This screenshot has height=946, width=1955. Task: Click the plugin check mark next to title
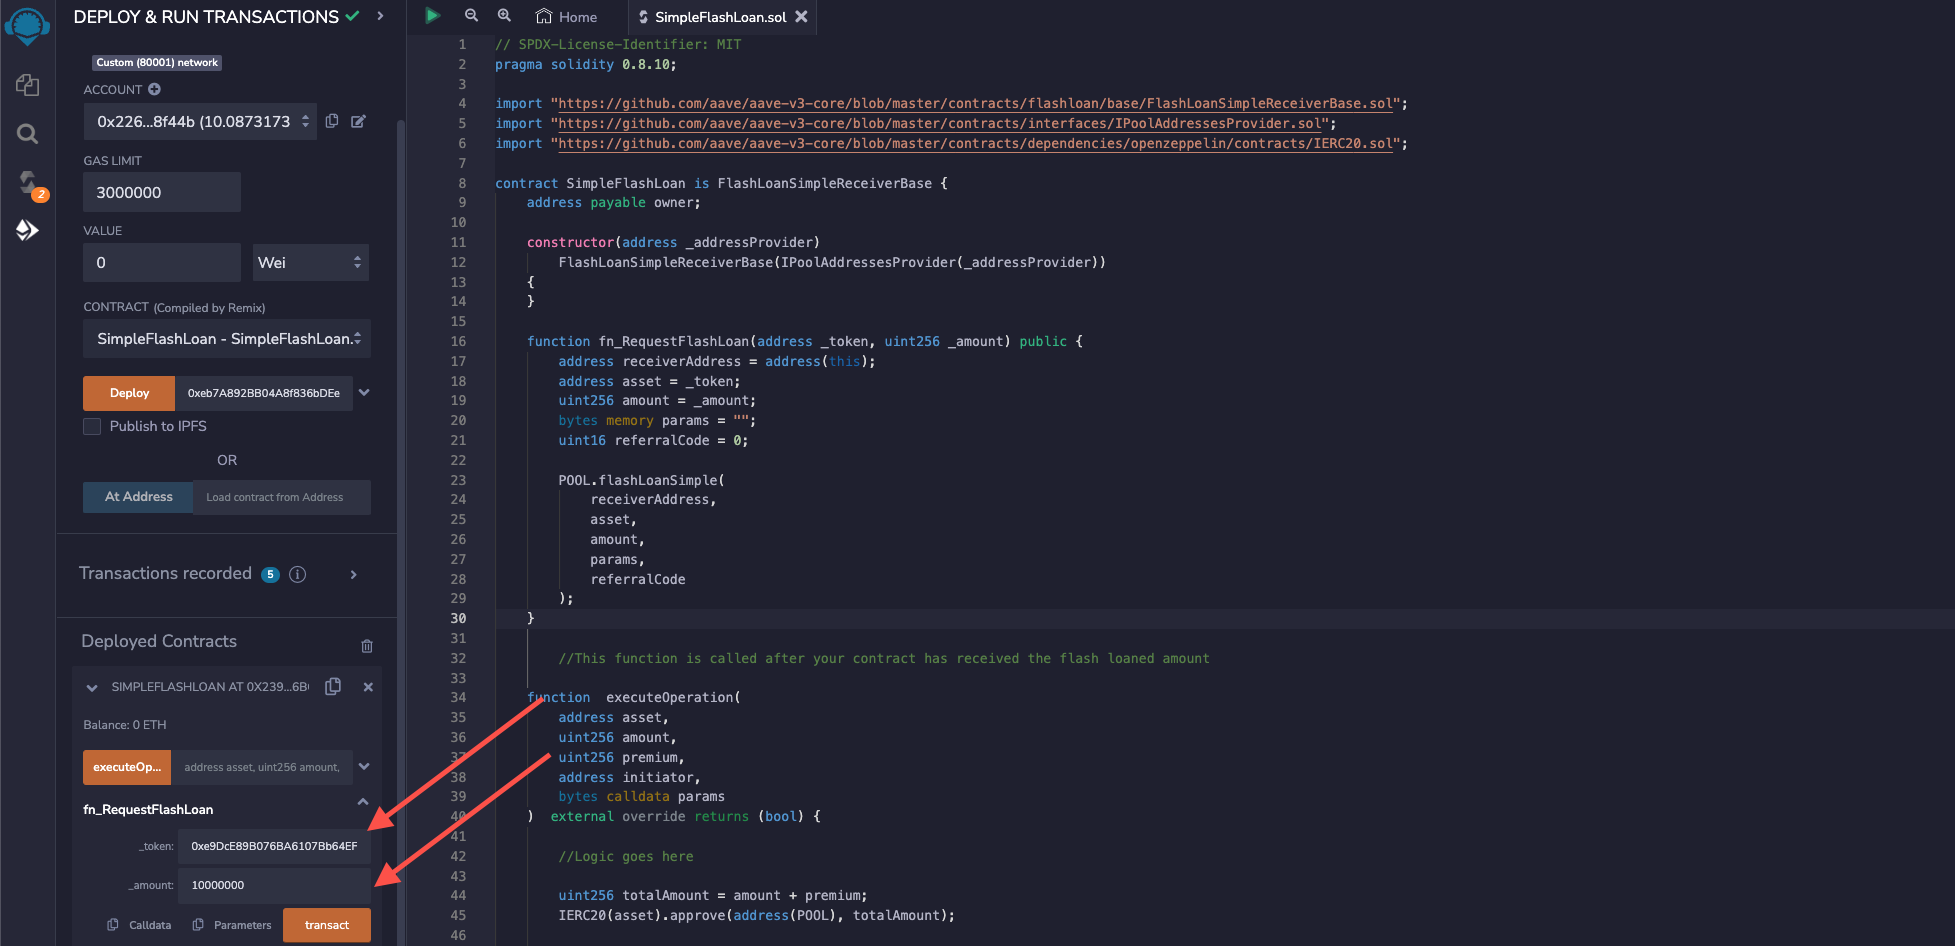(352, 16)
